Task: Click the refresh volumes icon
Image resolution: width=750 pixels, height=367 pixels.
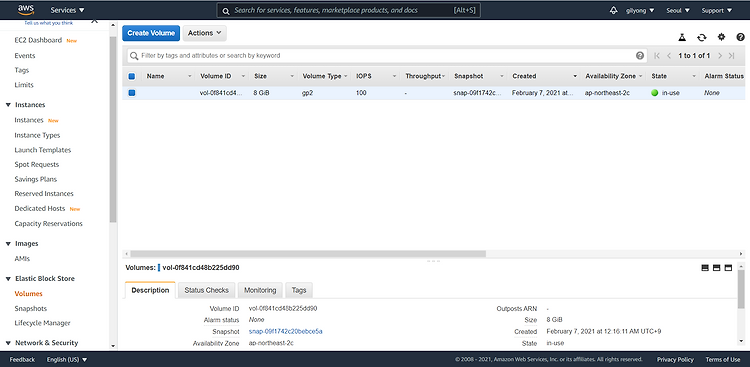Action: (702, 37)
